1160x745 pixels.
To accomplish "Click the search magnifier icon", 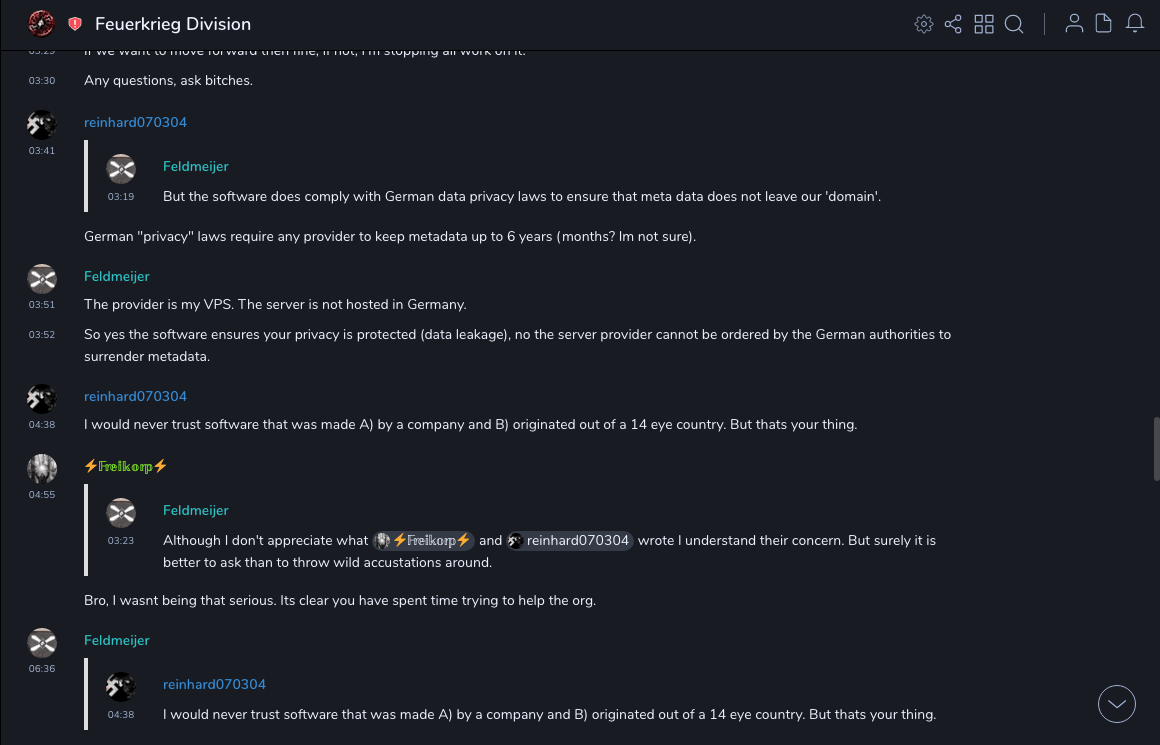I will point(1014,24).
